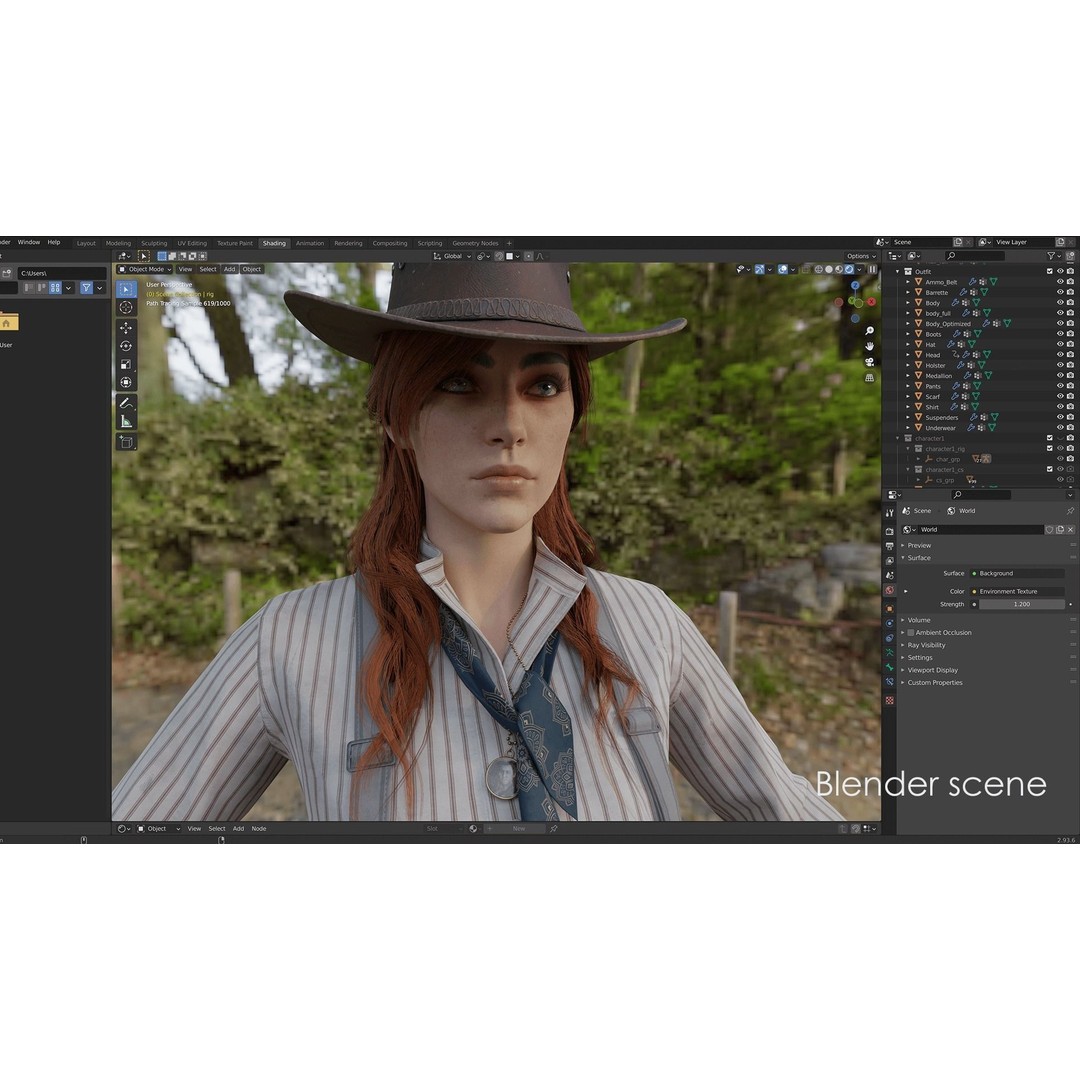Screen dimensions: 1080x1080
Task: Click Select menu in 3D viewport header
Action: [208, 269]
